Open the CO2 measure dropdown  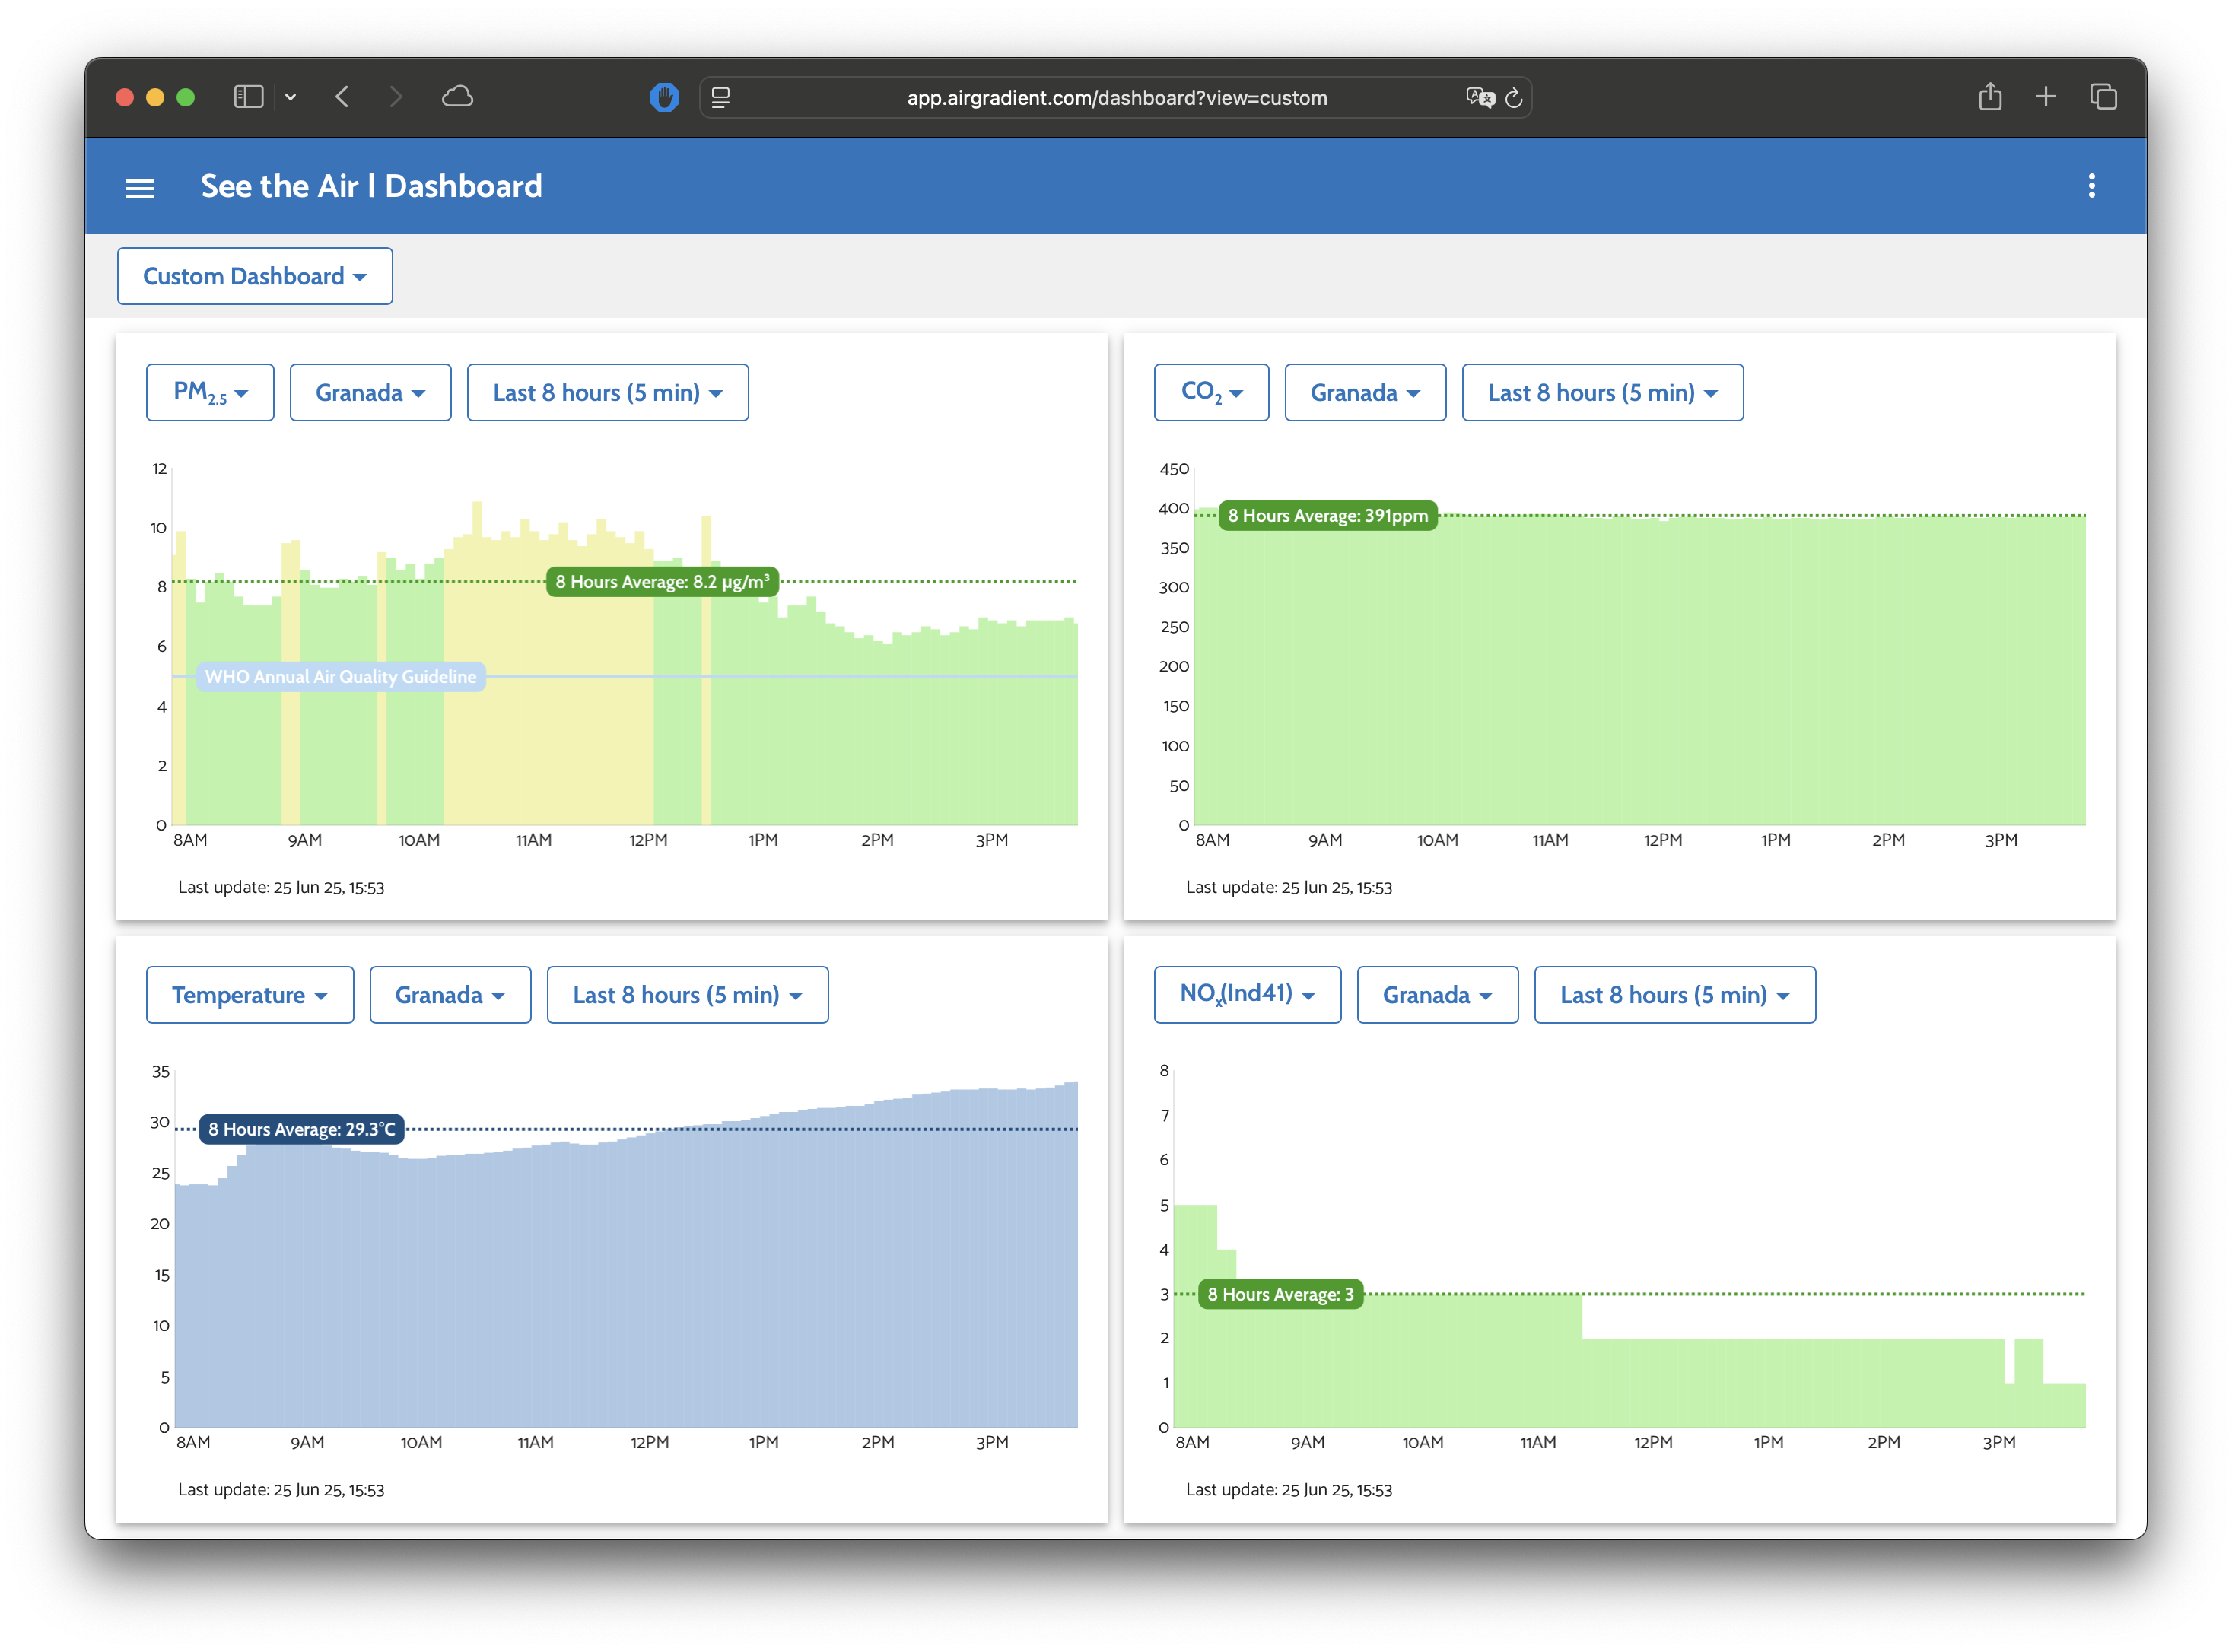(x=1211, y=393)
